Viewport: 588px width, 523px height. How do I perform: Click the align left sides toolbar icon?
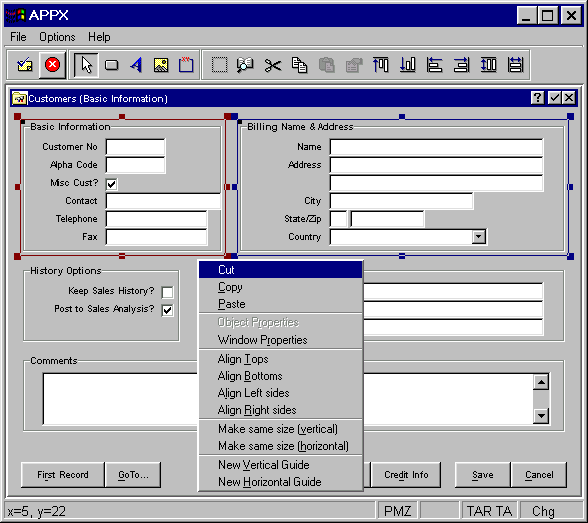435,65
